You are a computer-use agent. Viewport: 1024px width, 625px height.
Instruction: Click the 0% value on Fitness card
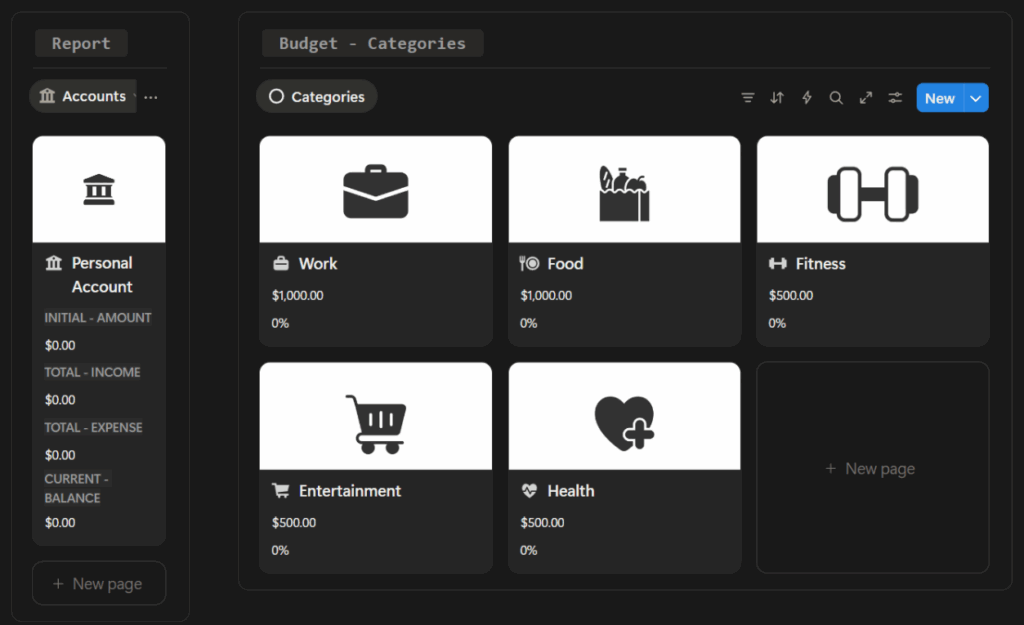click(x=777, y=323)
